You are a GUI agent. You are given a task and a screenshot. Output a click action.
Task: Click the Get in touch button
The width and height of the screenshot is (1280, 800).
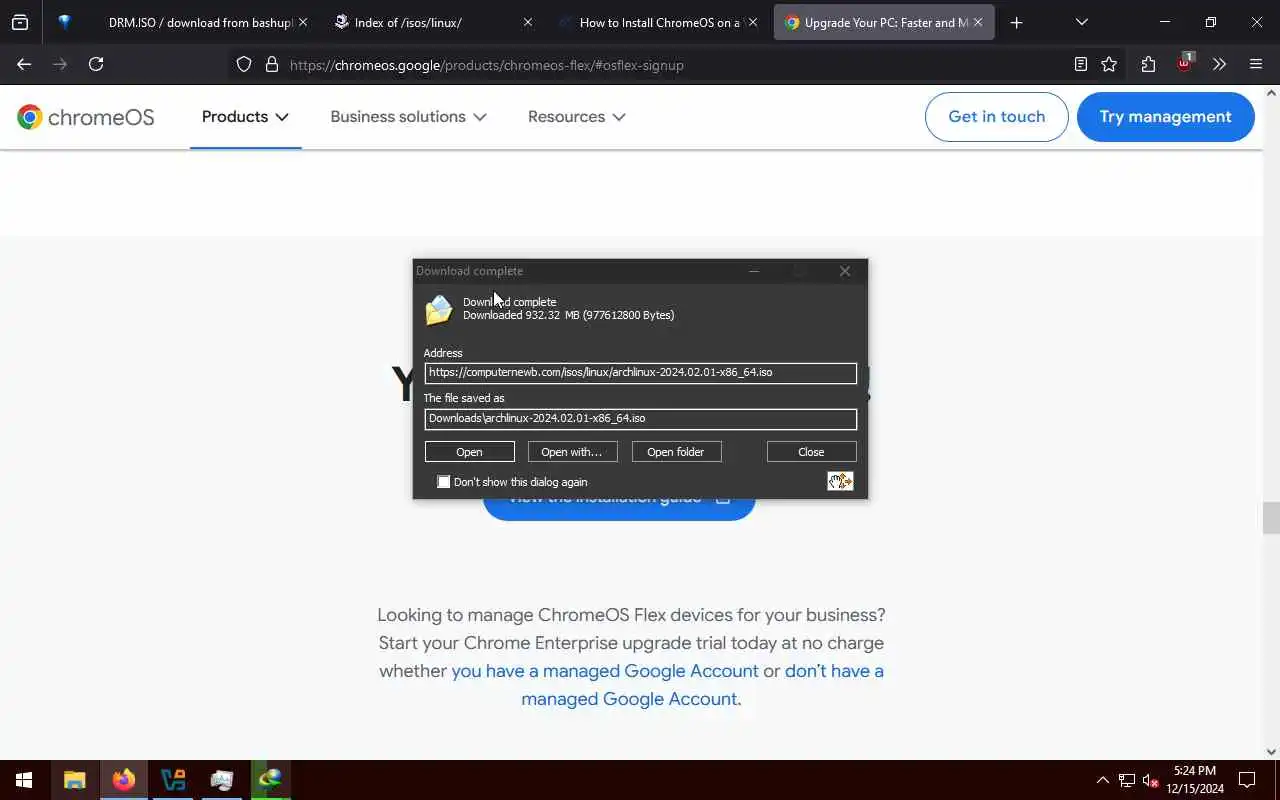tap(996, 117)
